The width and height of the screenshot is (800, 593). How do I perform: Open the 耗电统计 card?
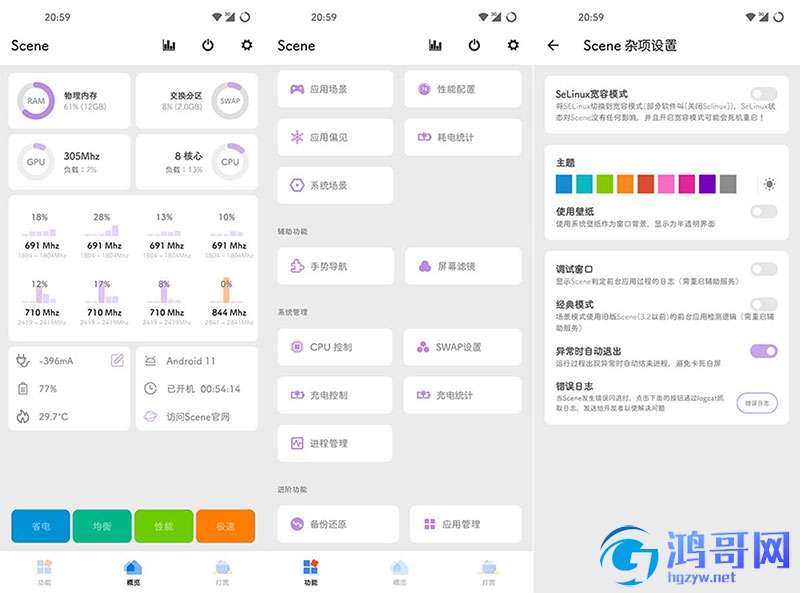[x=463, y=137]
